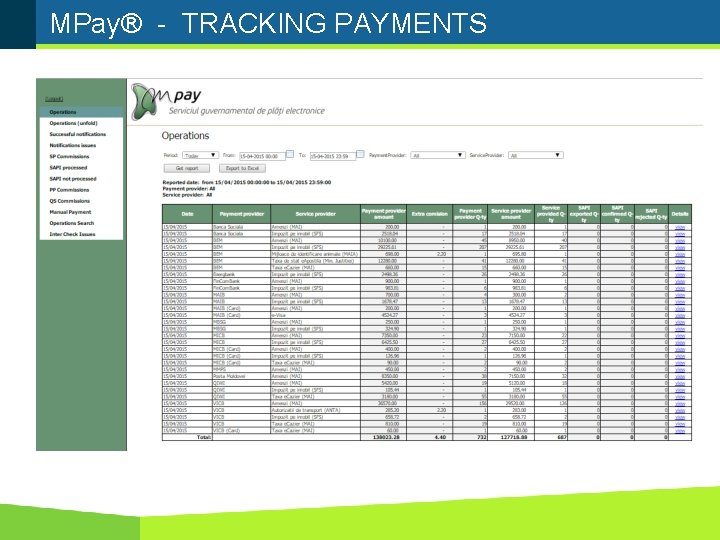Click the 'Reported date' summary line

(247, 182)
